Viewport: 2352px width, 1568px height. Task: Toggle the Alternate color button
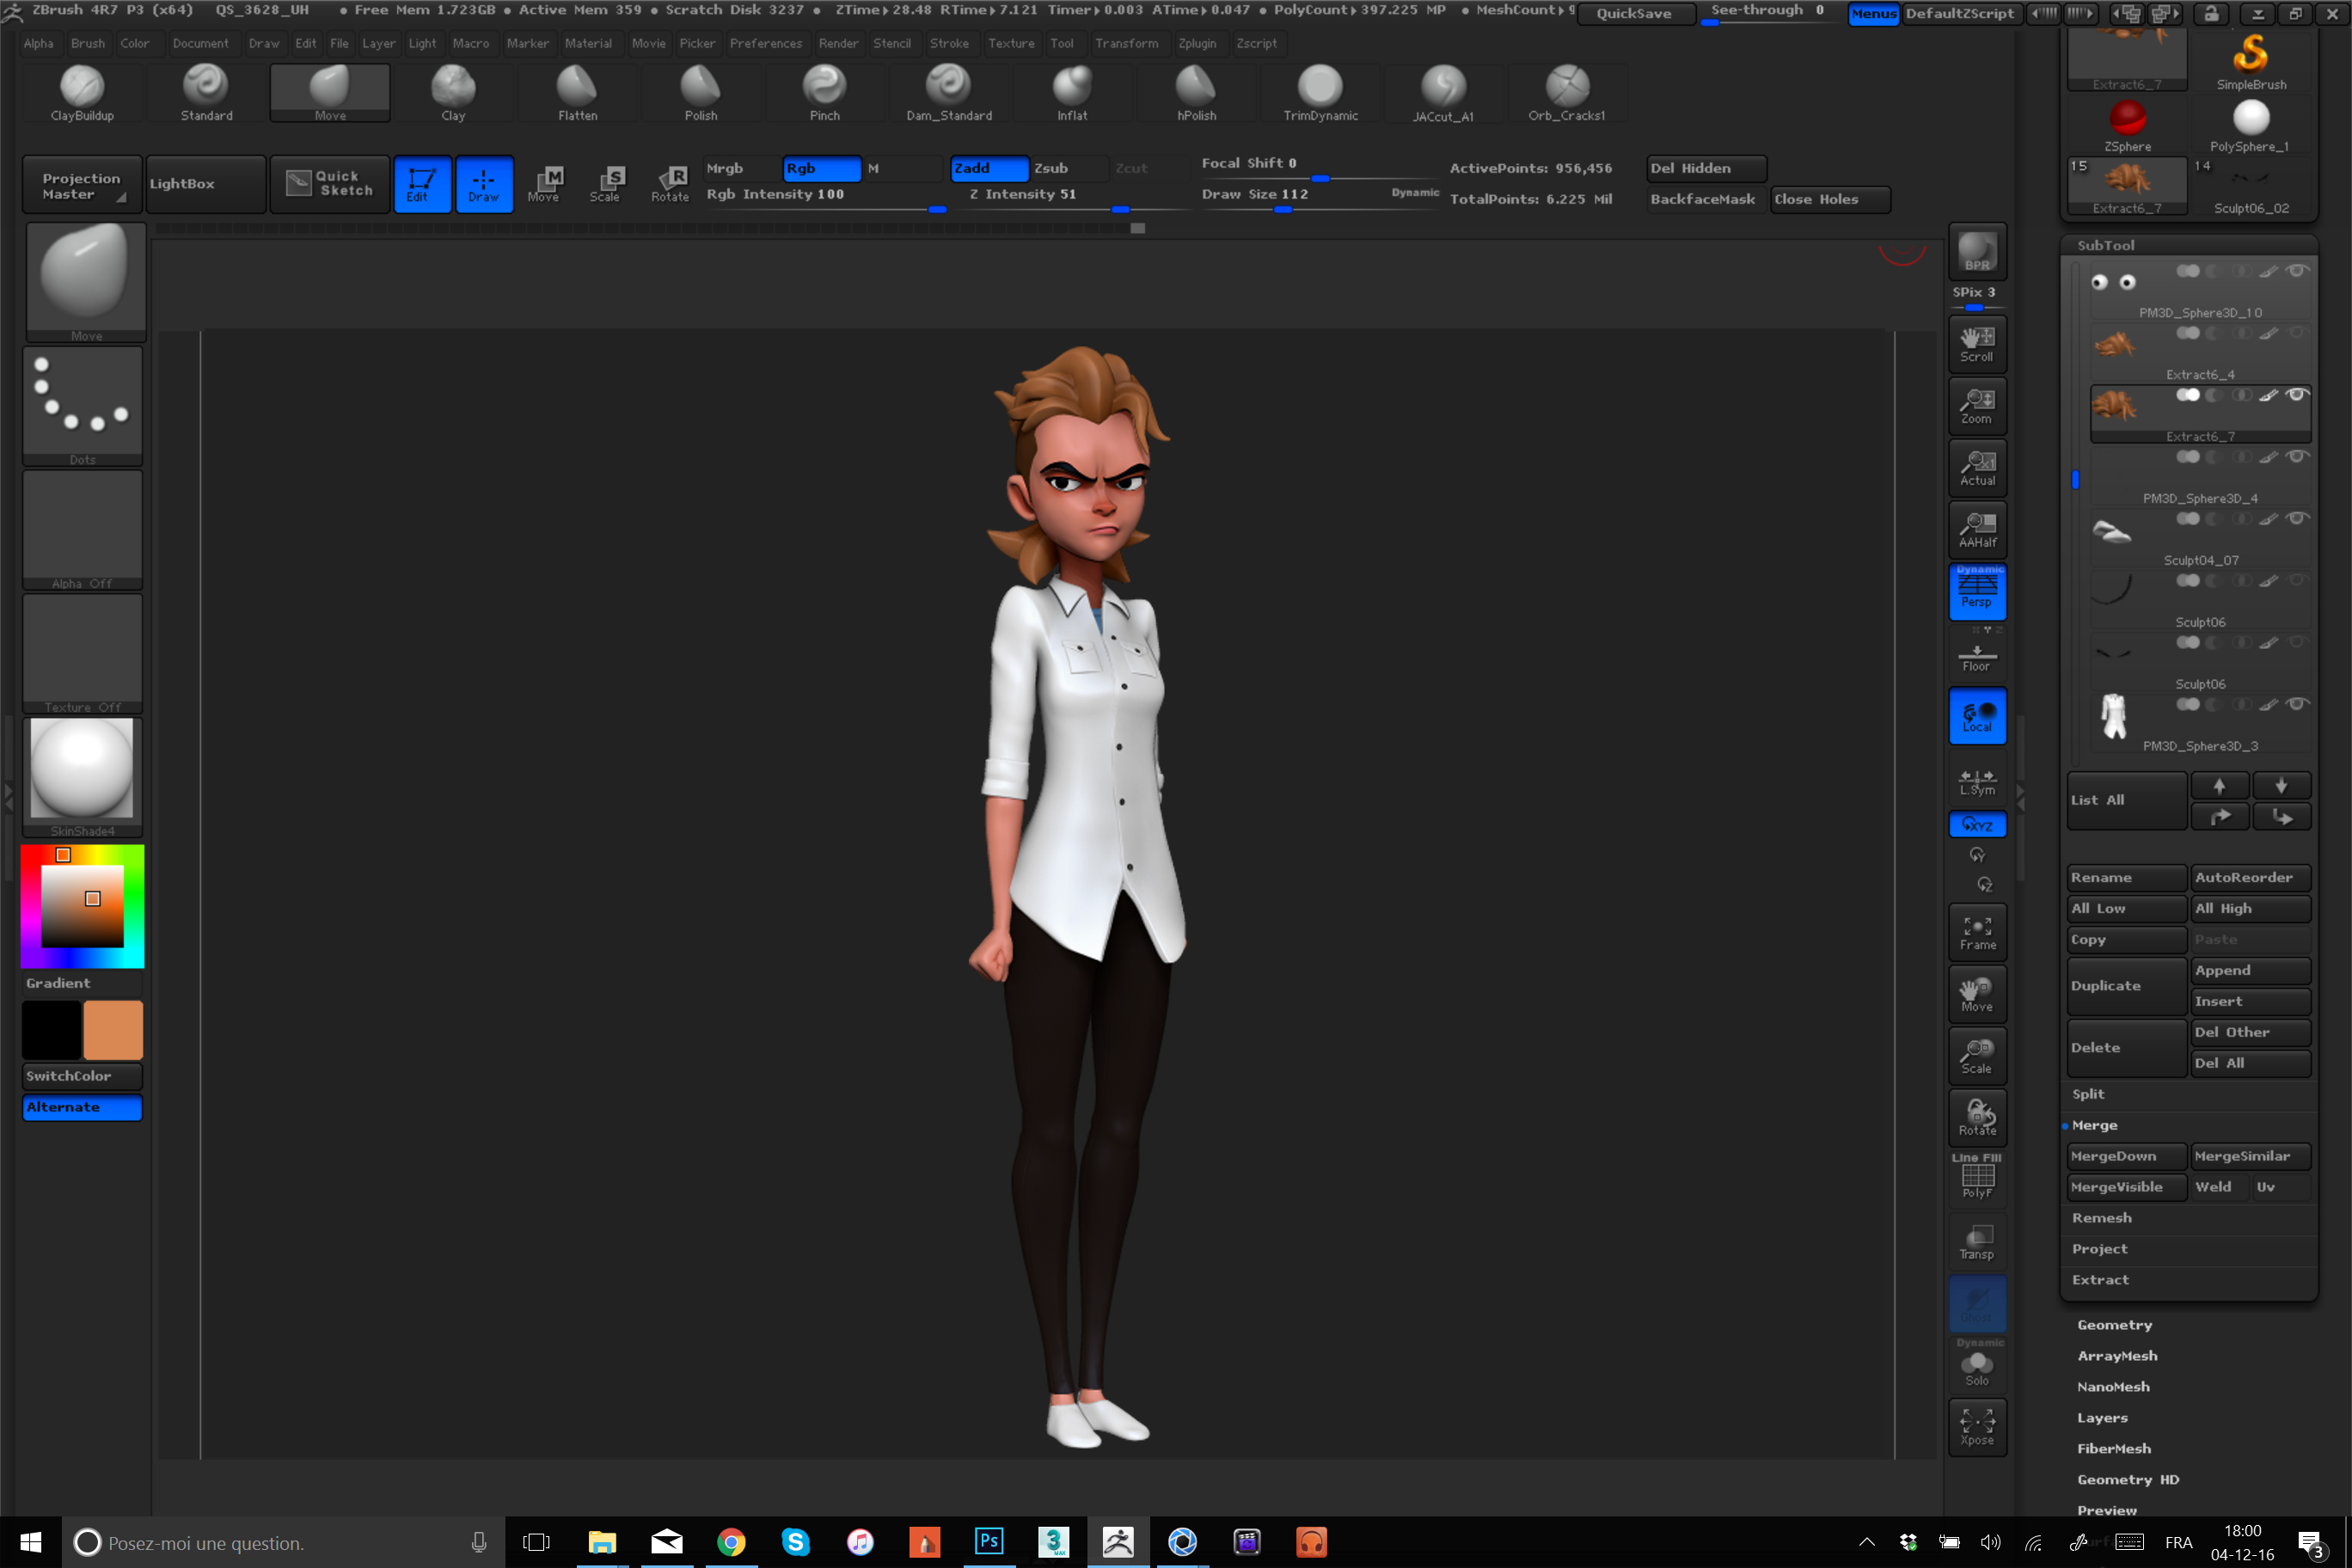point(83,1107)
